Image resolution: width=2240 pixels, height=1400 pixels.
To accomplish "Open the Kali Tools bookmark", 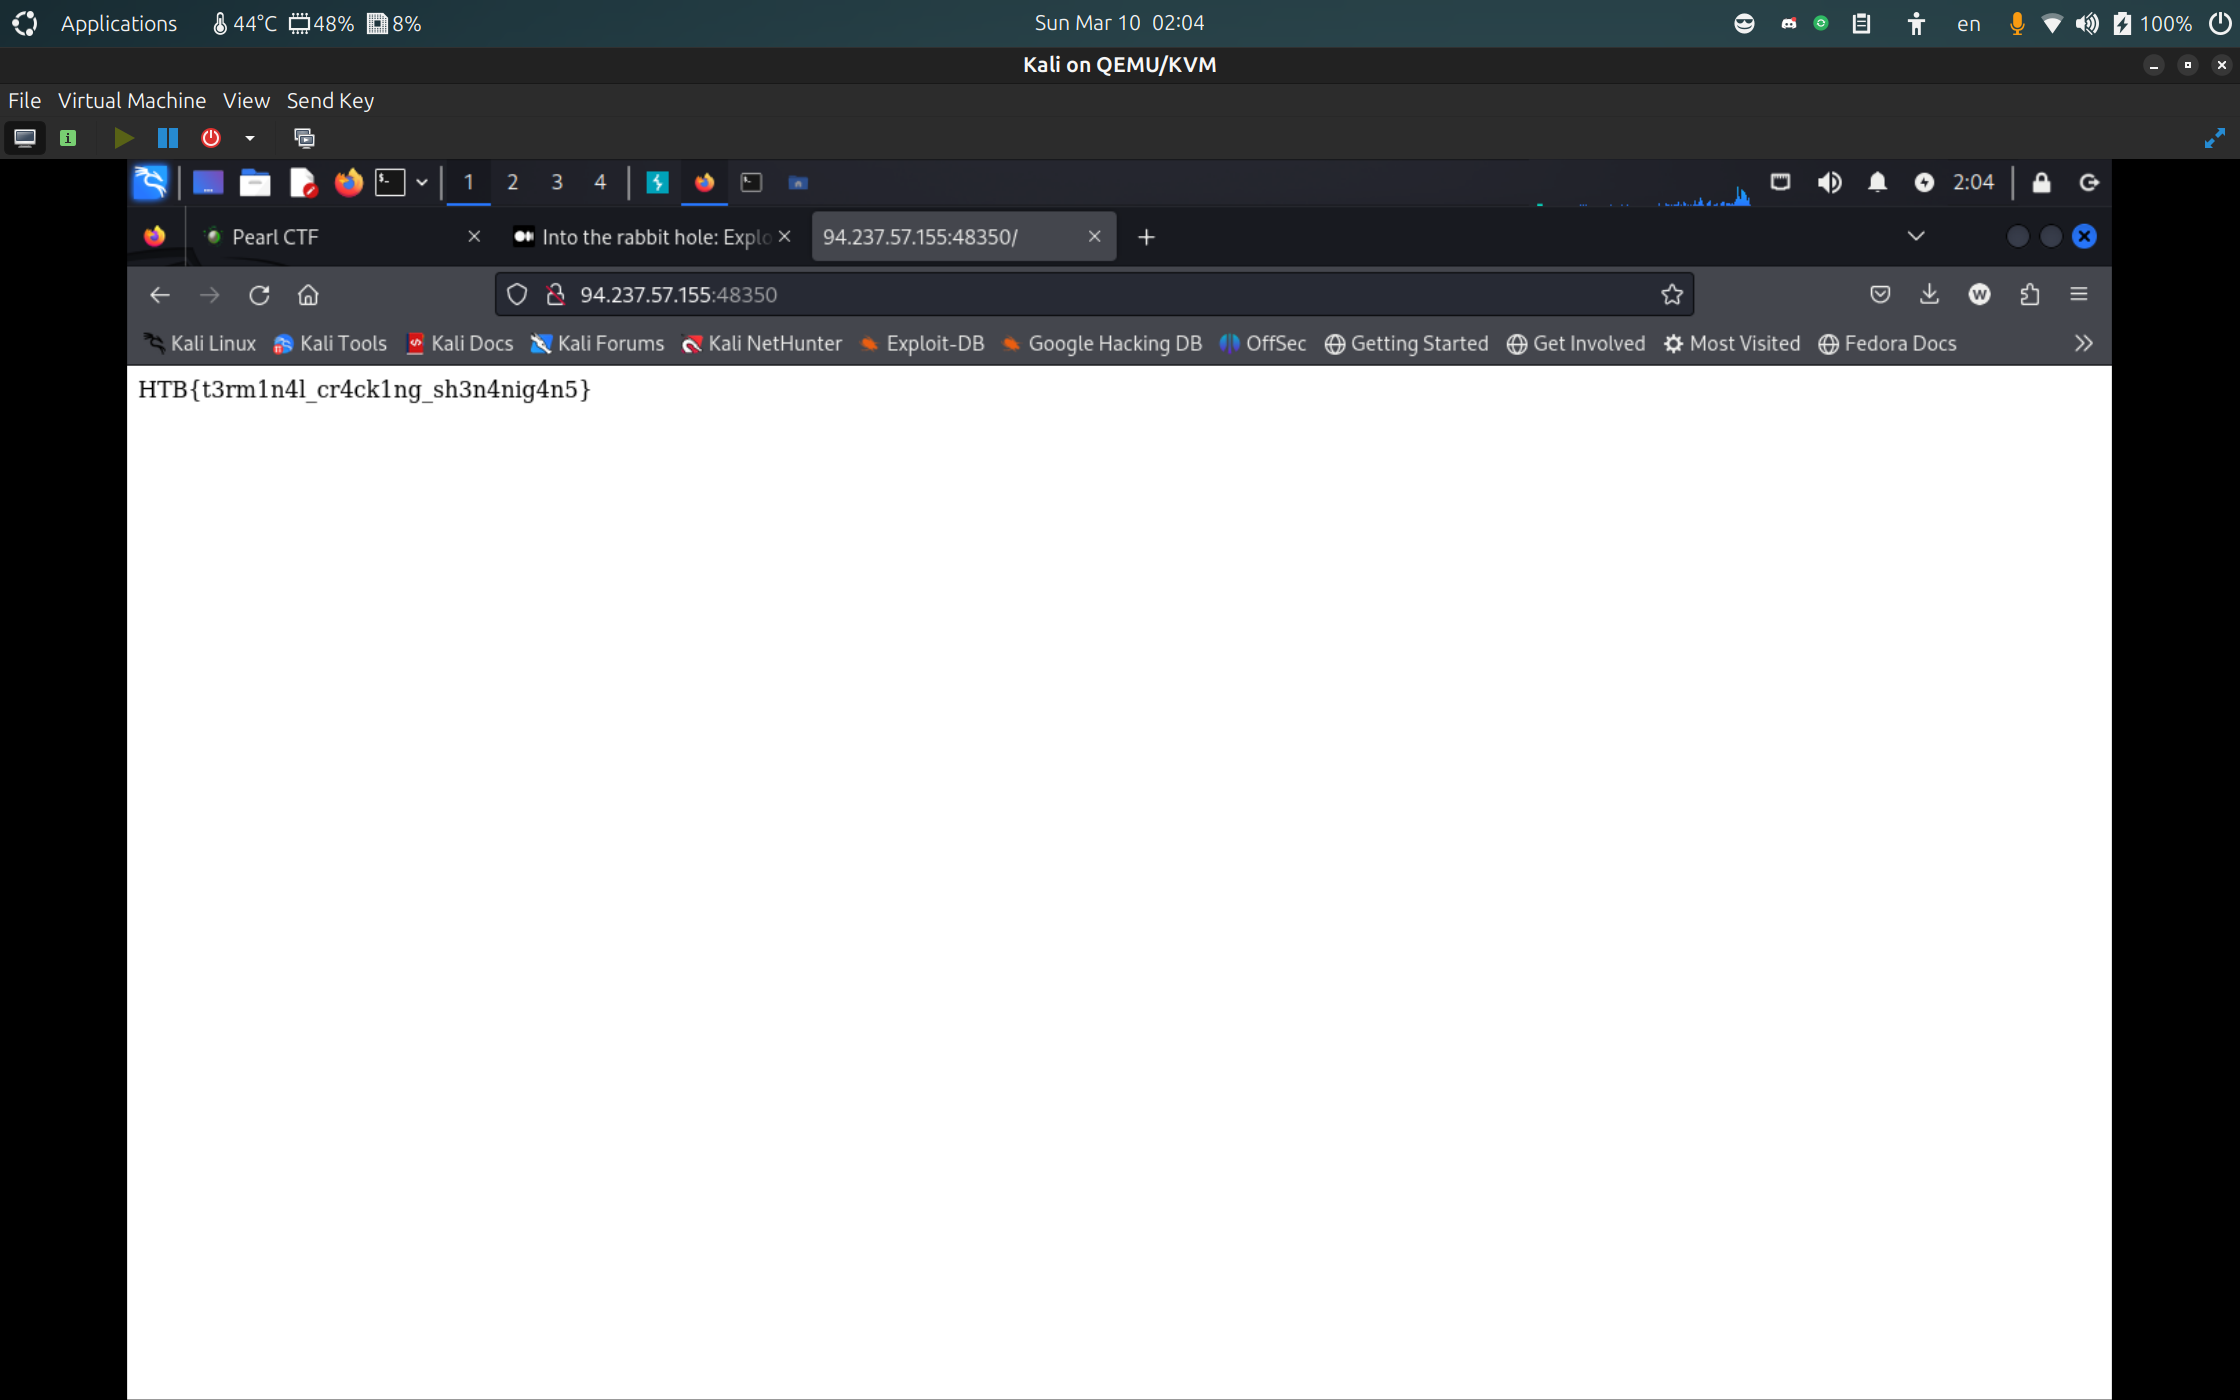I will click(x=330, y=344).
